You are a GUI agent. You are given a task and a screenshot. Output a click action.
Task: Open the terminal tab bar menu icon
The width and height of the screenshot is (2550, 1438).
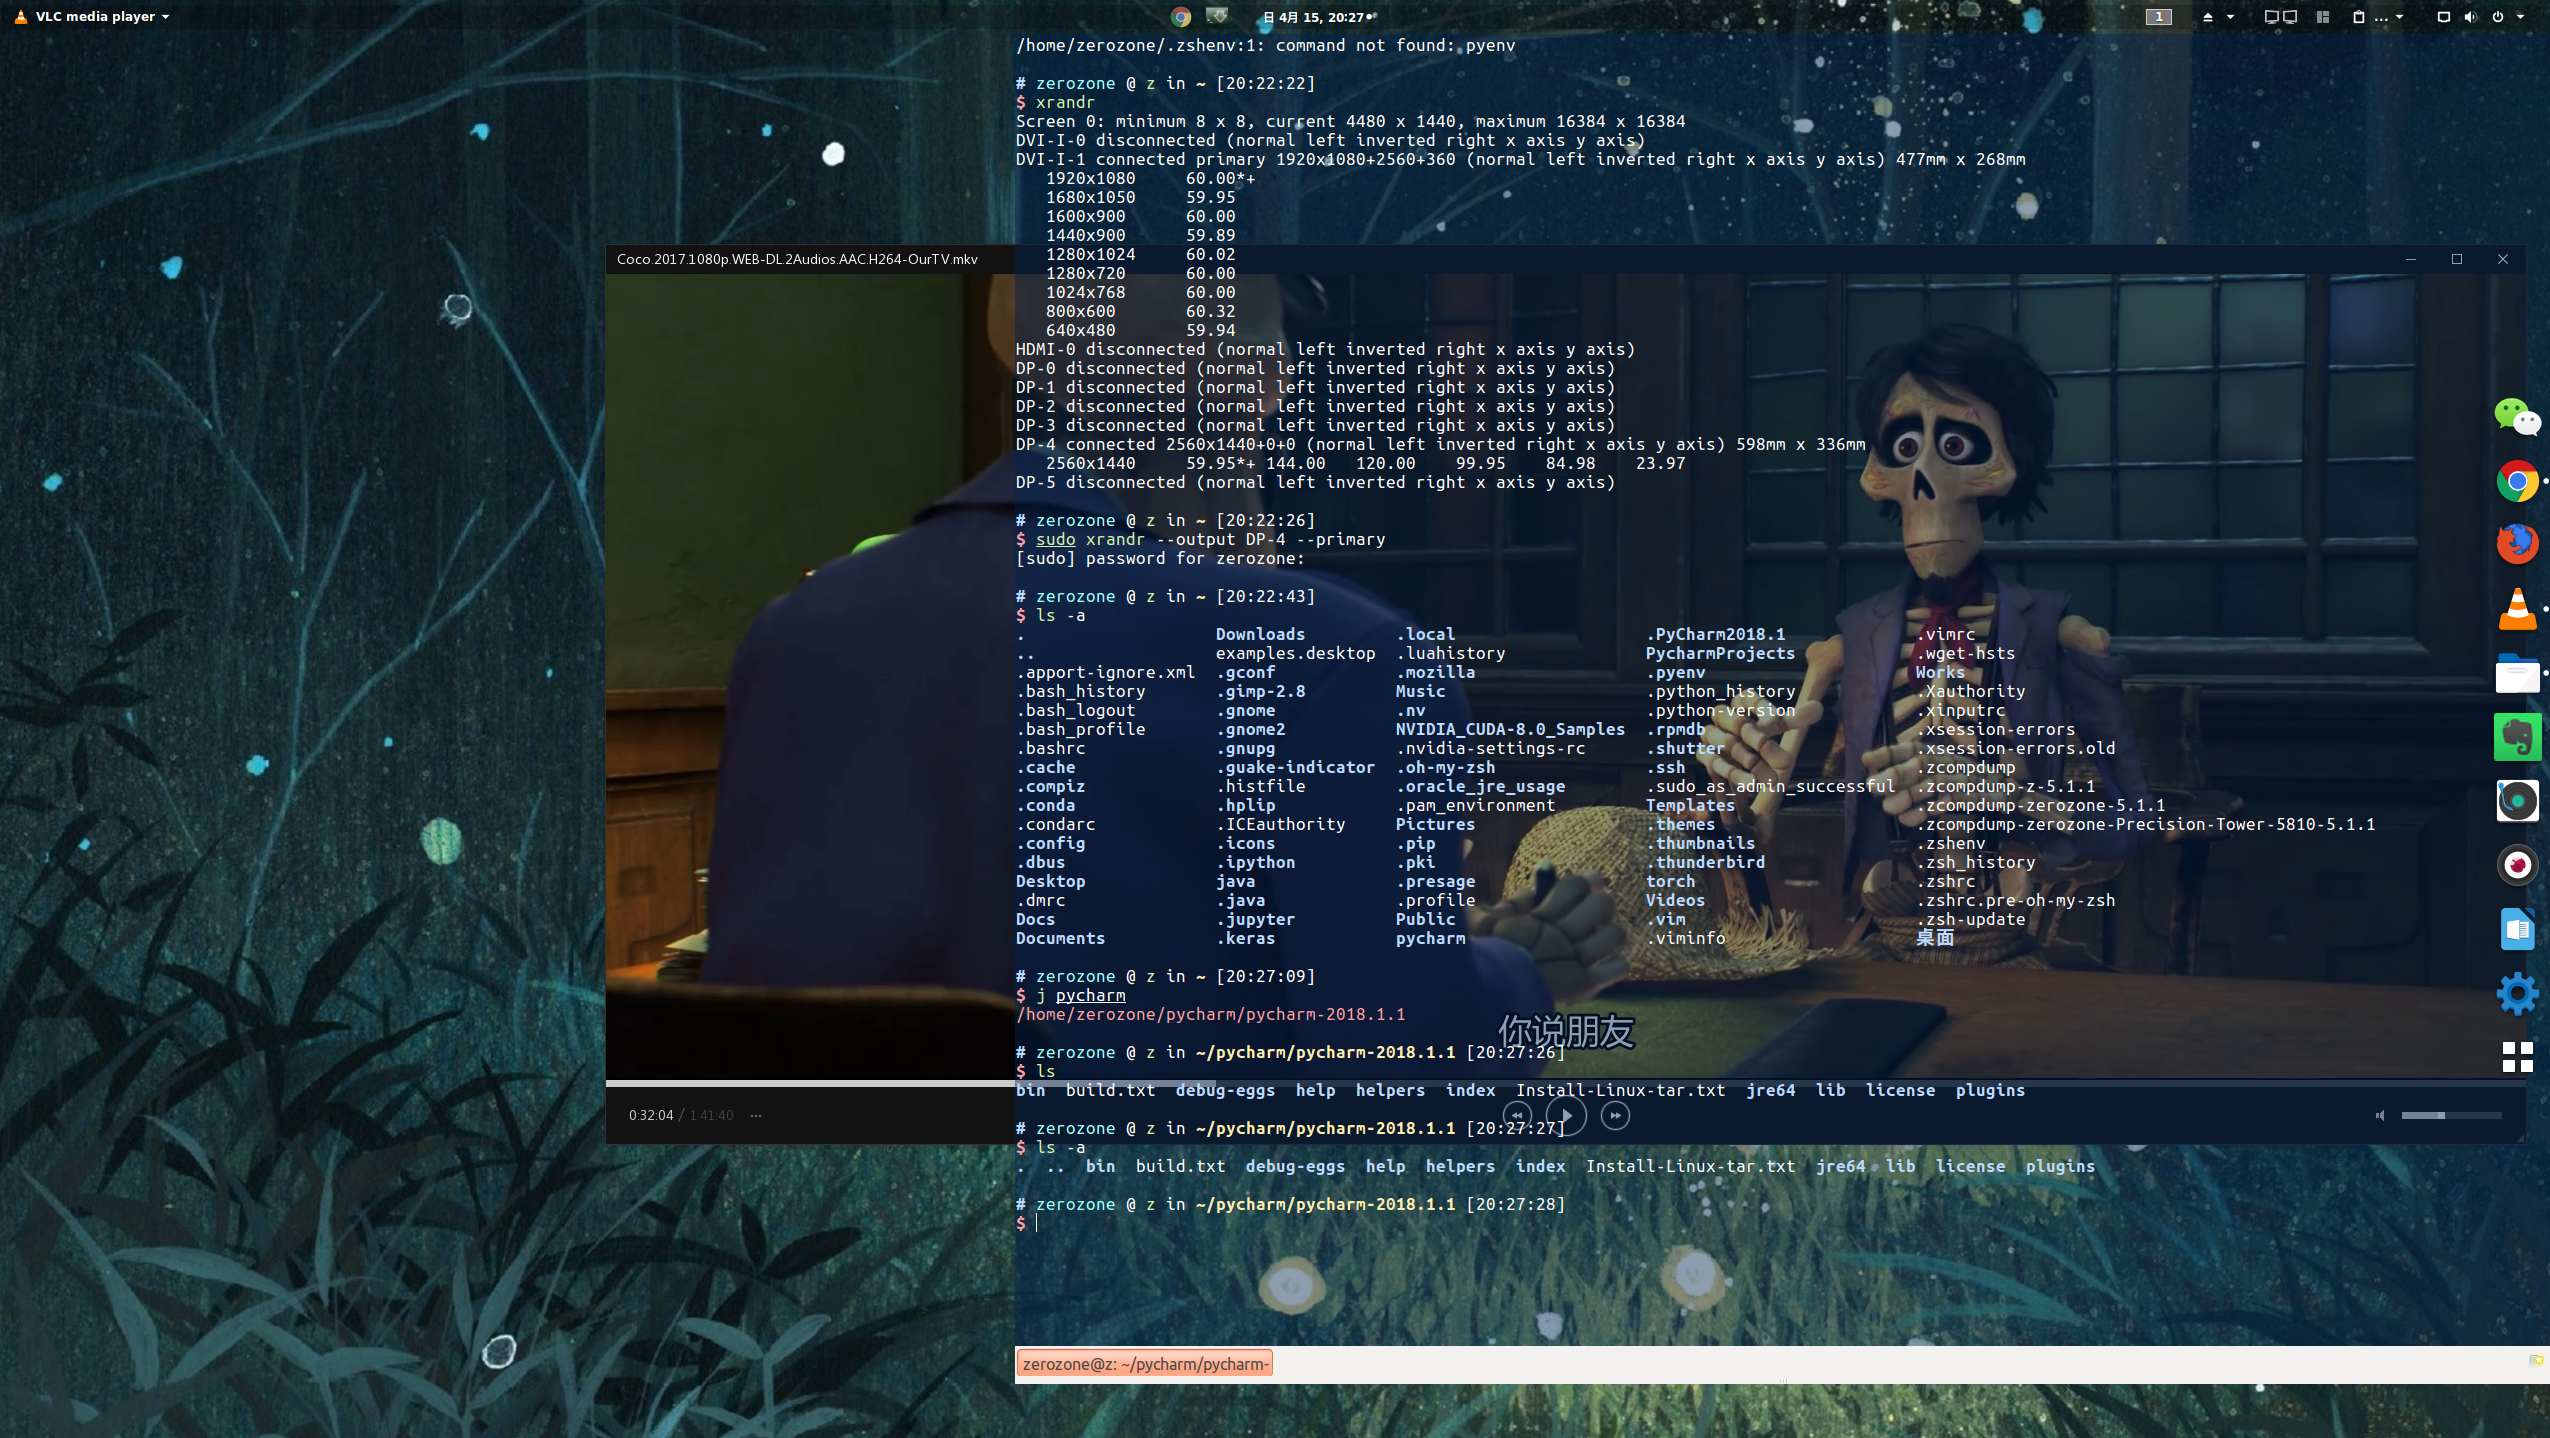(2536, 1361)
